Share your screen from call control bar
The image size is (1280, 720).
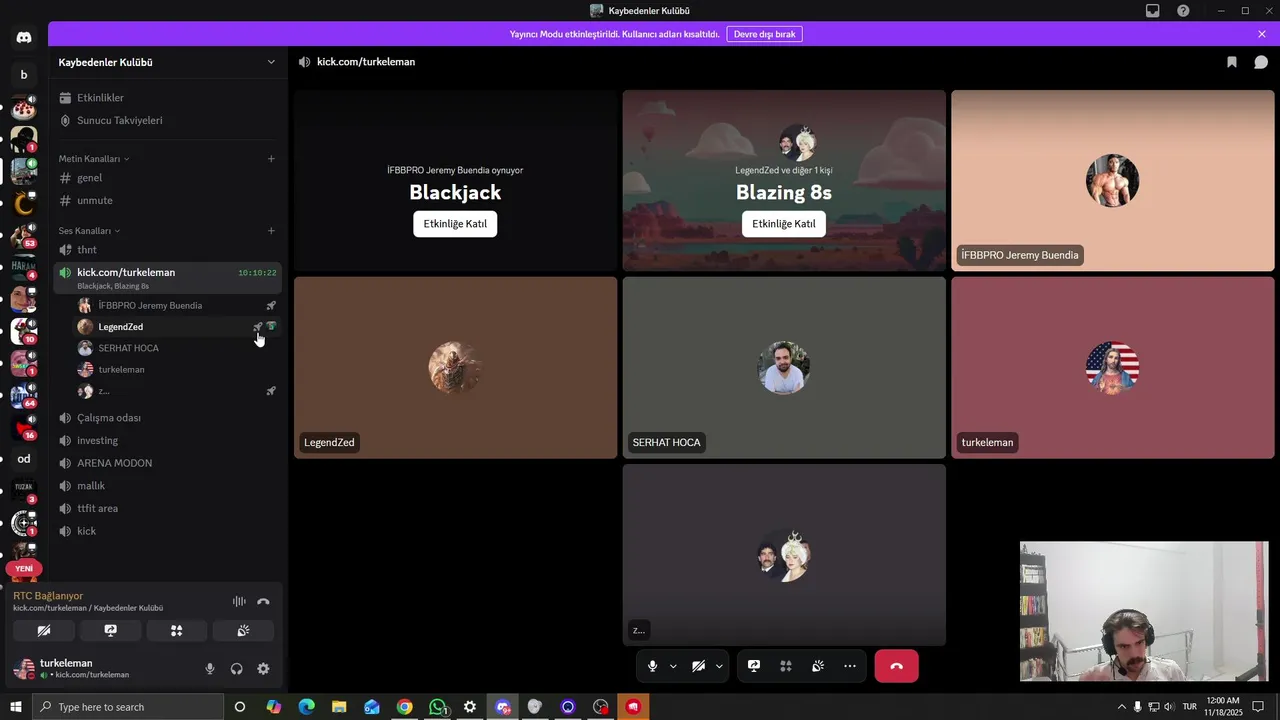[x=754, y=666]
